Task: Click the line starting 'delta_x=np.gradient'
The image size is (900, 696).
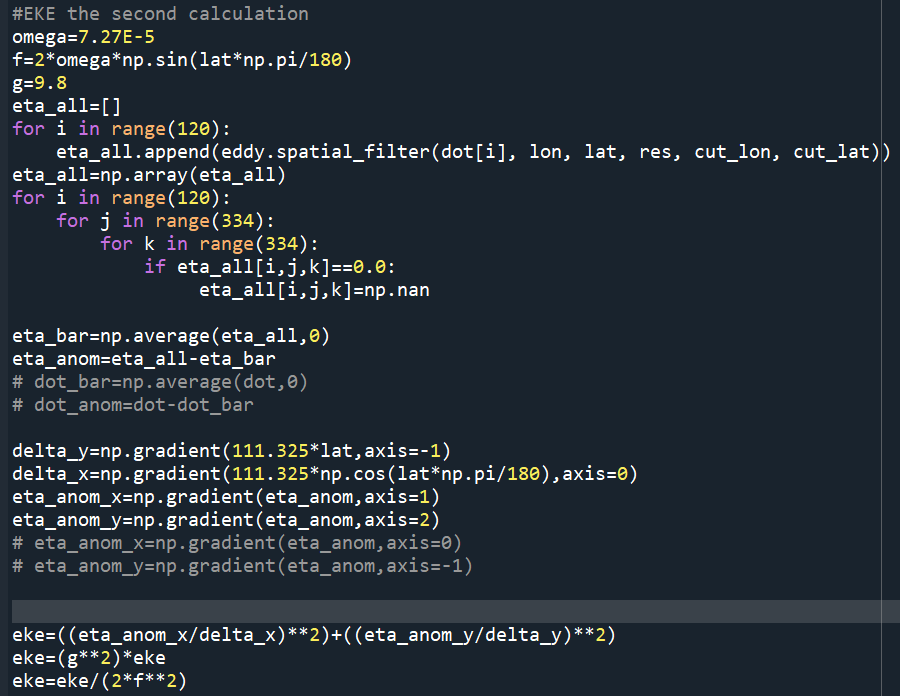Action: (325, 473)
